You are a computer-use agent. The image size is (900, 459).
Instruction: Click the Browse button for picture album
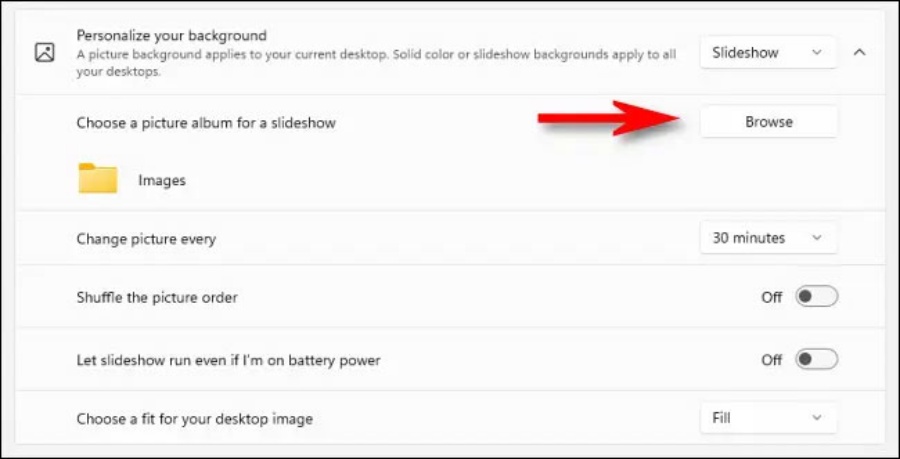pos(768,122)
